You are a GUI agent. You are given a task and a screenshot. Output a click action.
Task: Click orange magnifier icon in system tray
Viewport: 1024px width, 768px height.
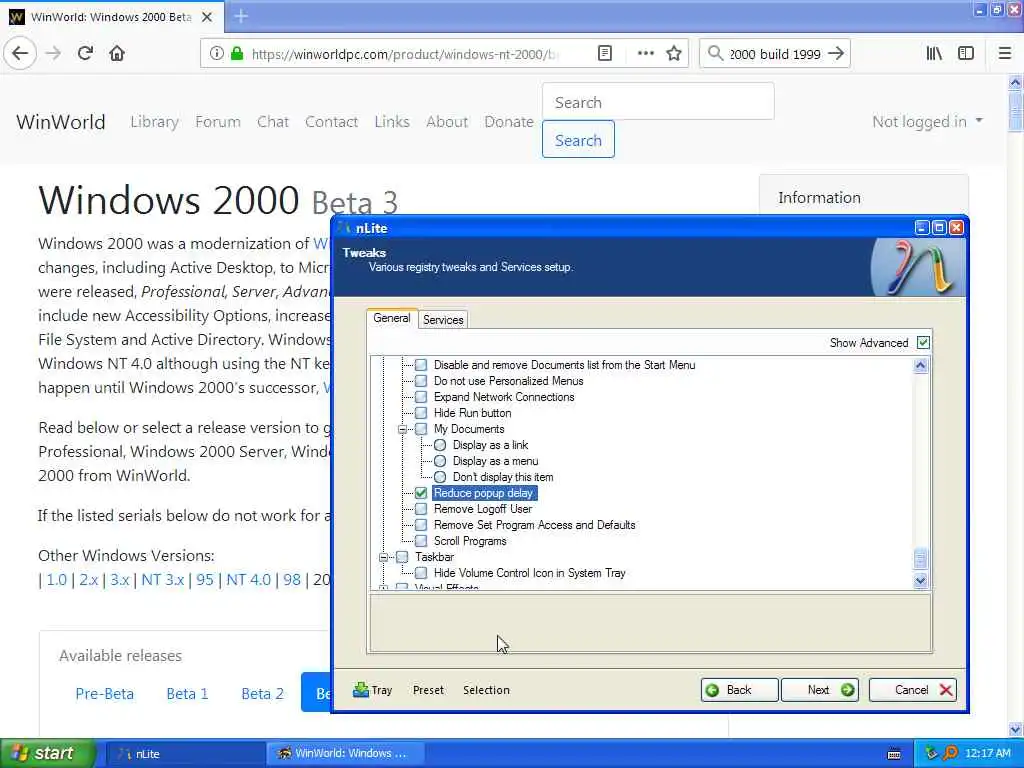click(x=950, y=753)
